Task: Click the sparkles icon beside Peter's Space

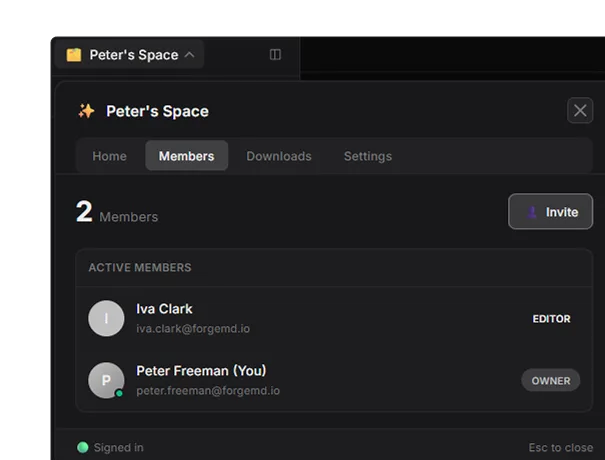Action: point(86,111)
